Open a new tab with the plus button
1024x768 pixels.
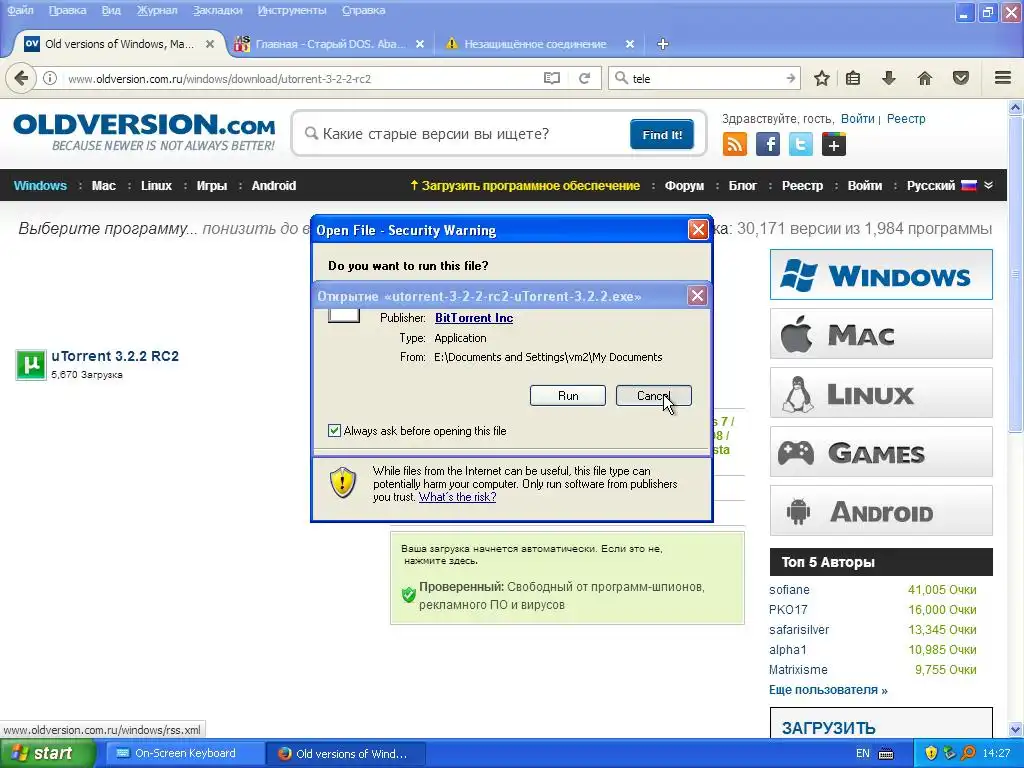pyautogui.click(x=662, y=44)
